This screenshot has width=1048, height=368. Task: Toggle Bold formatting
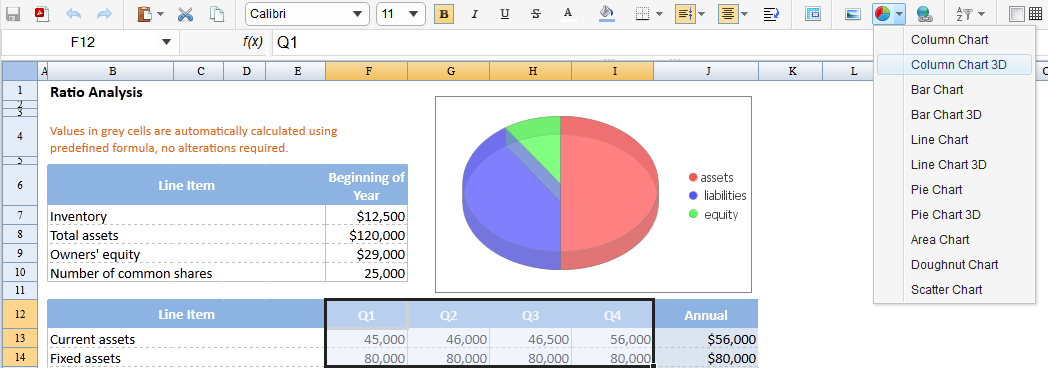[444, 13]
